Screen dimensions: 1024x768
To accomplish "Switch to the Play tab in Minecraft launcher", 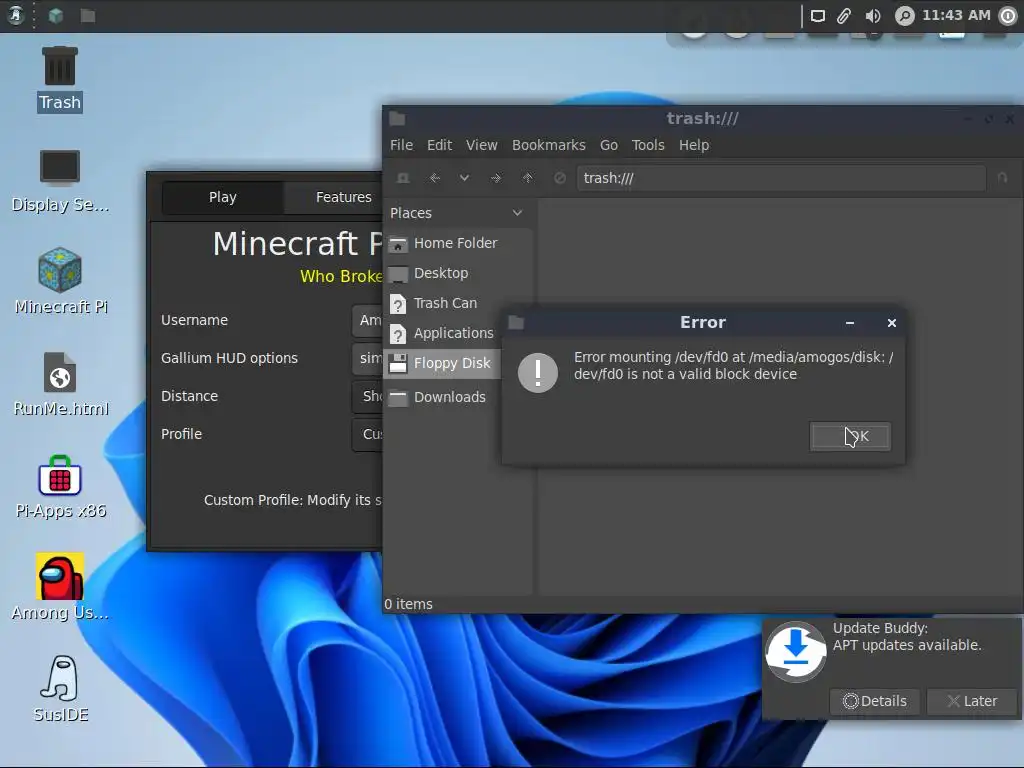I will pyautogui.click(x=222, y=197).
